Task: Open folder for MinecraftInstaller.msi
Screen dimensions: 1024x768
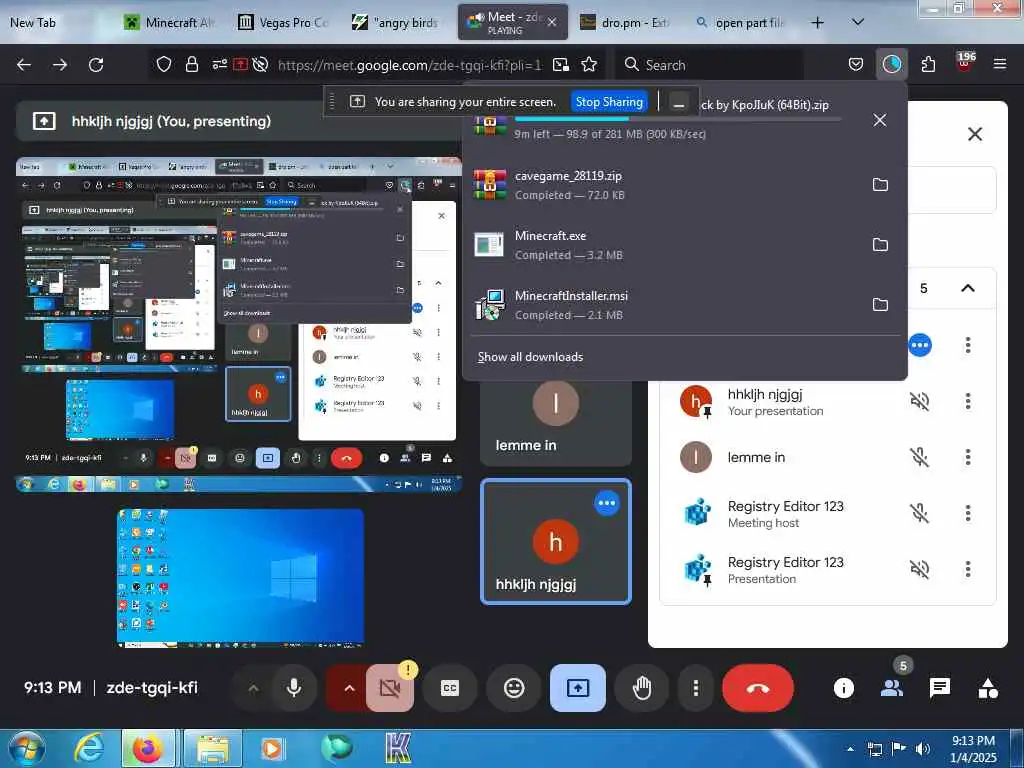Action: click(x=880, y=304)
